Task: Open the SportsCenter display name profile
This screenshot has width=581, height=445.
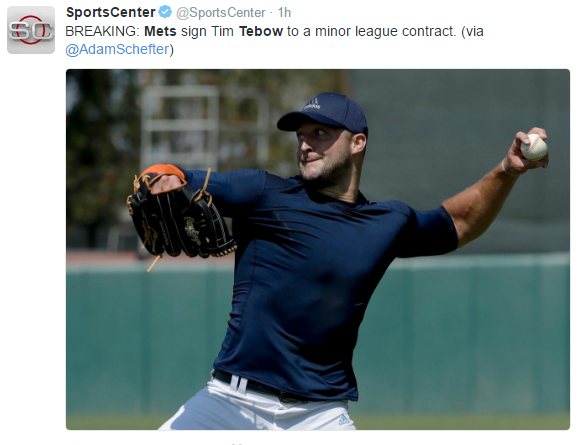Action: point(110,12)
